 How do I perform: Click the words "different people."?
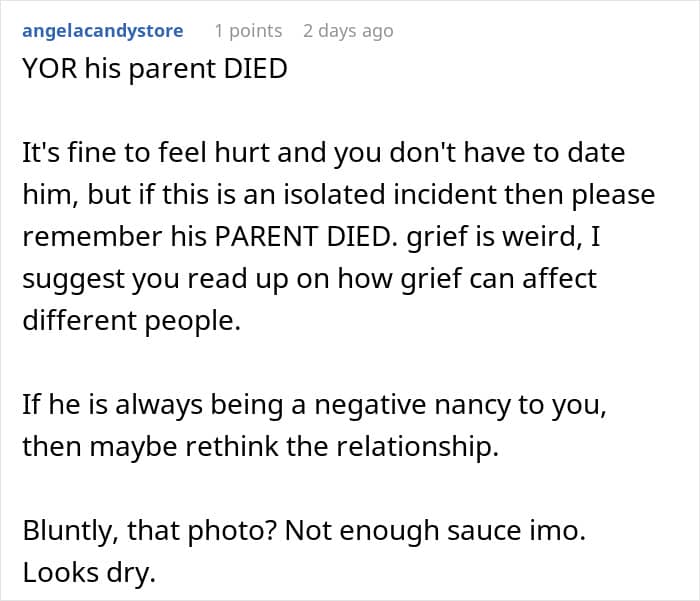(x=131, y=318)
